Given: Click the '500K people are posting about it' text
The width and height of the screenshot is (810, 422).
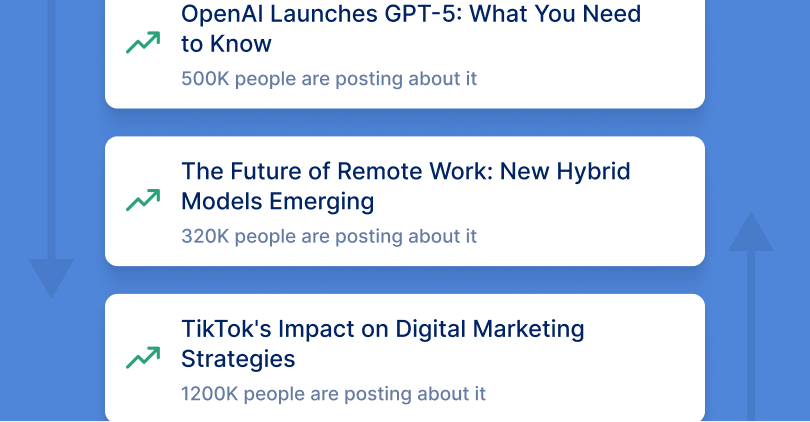Looking at the screenshot, I should (x=329, y=78).
